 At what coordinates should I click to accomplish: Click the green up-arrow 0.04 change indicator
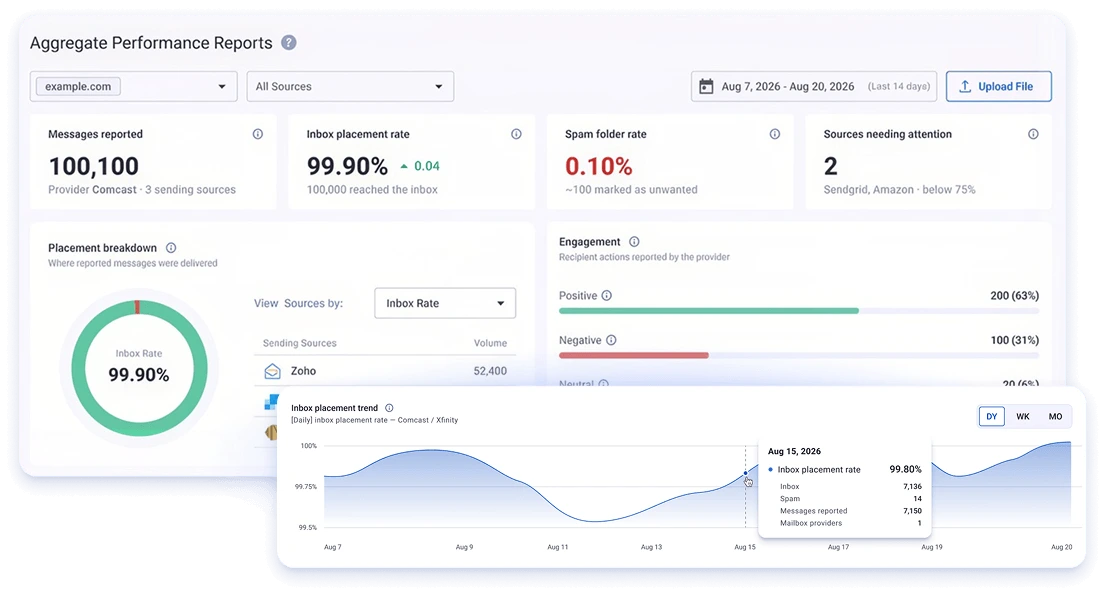pyautogui.click(x=420, y=166)
